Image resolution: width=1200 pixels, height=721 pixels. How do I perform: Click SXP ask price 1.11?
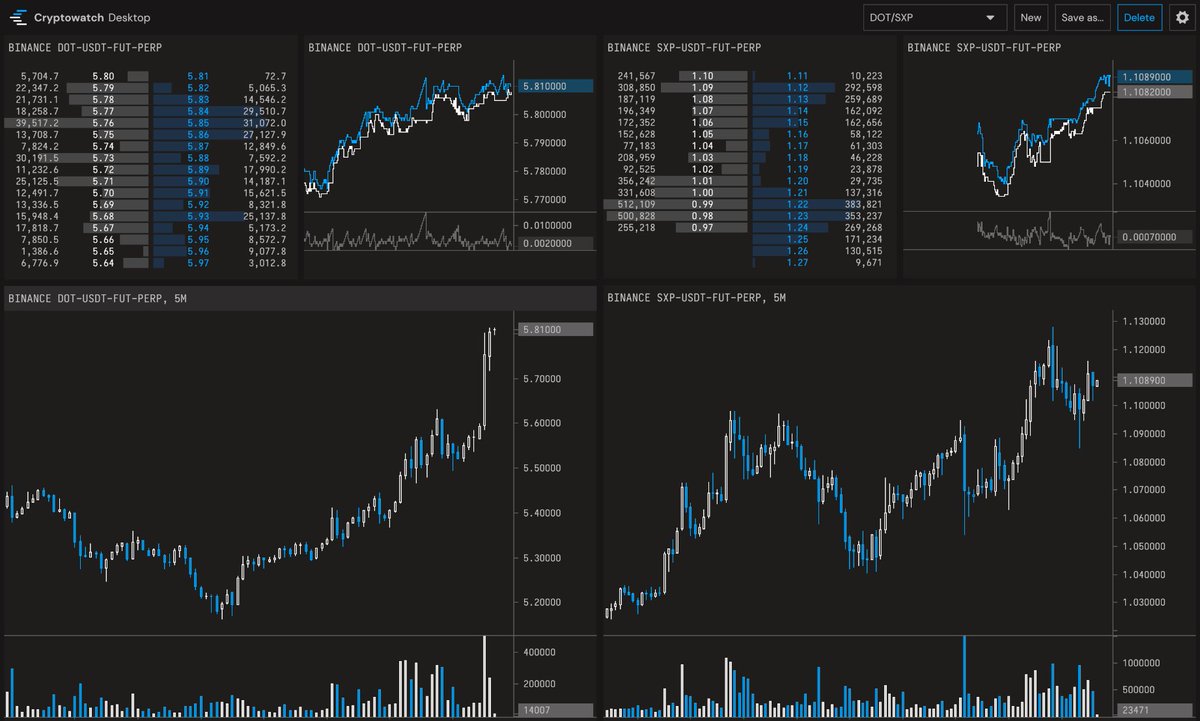(797, 76)
